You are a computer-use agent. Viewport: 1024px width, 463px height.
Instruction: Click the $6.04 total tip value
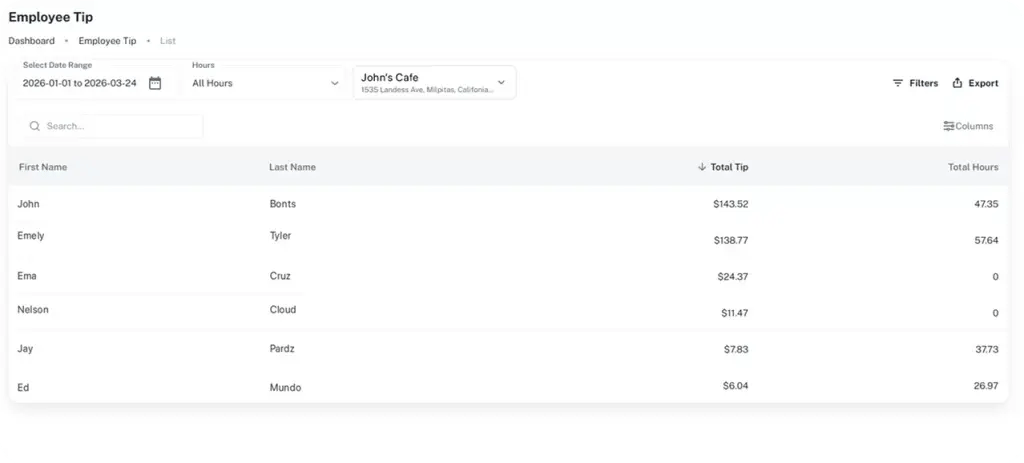pos(735,385)
